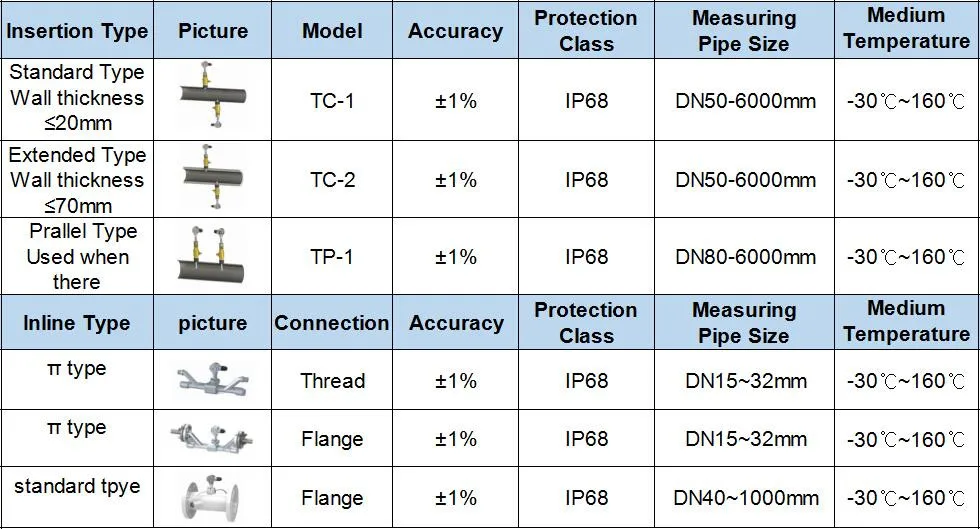The width and height of the screenshot is (980, 529).
Task: Select the π type Flange connection picture
Action: [x=212, y=437]
